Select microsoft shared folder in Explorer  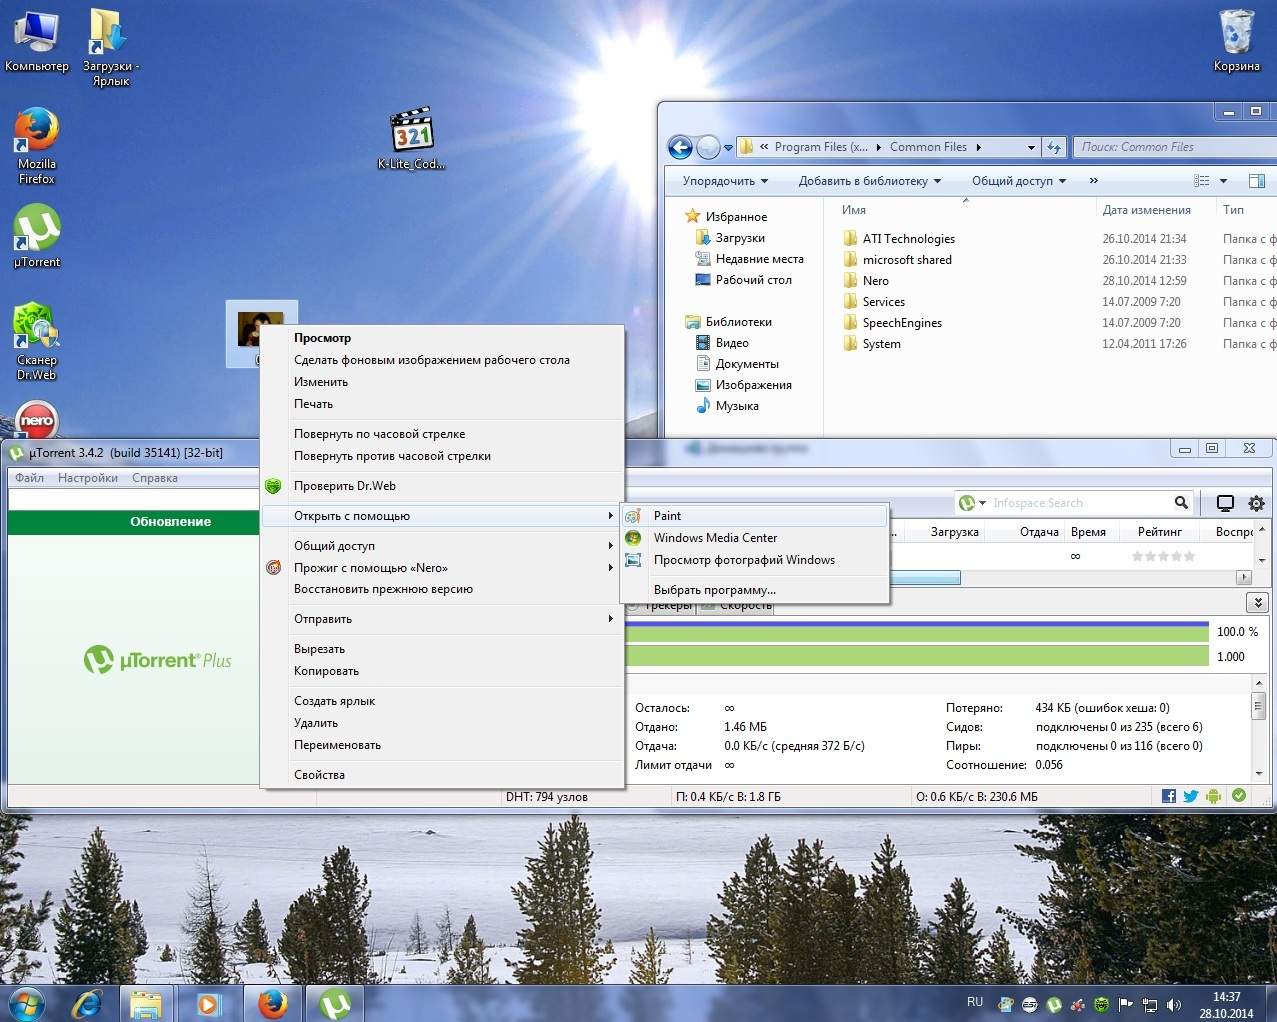tap(896, 260)
